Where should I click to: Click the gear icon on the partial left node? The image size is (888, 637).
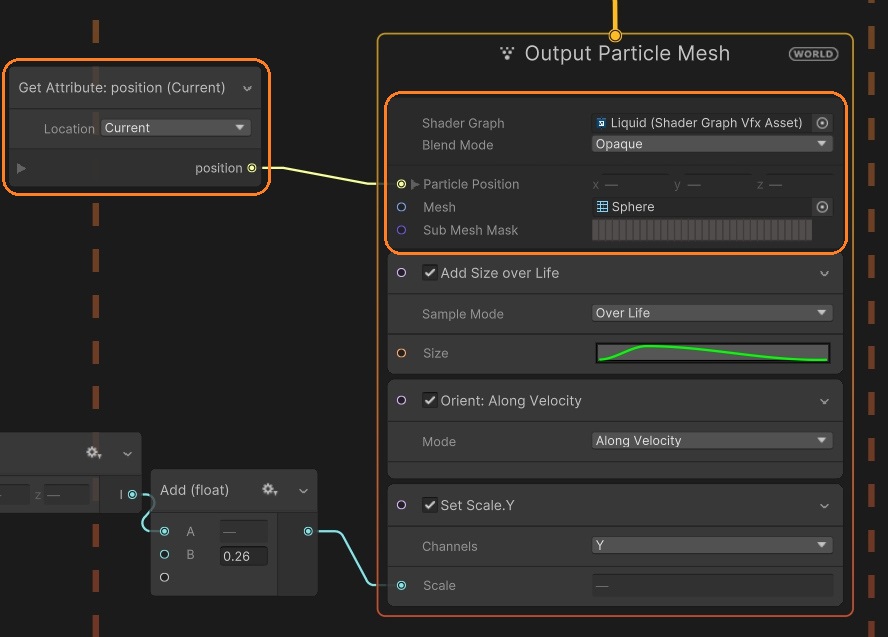click(94, 453)
